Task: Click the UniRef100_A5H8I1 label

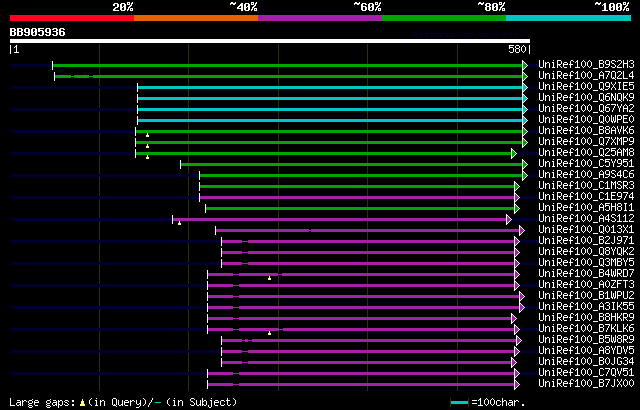Action: click(586, 208)
